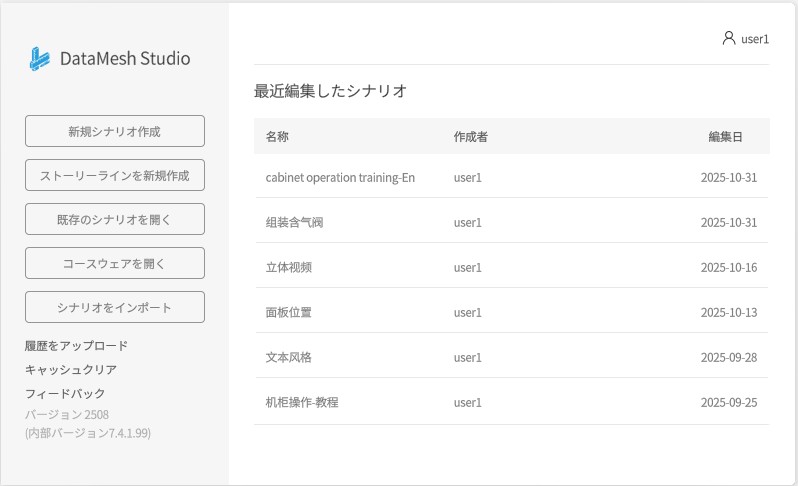Open the user1 account menu

[754, 39]
